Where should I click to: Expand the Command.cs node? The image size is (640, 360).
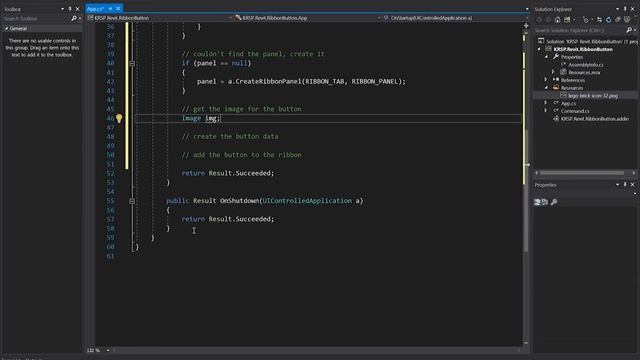tap(546, 111)
